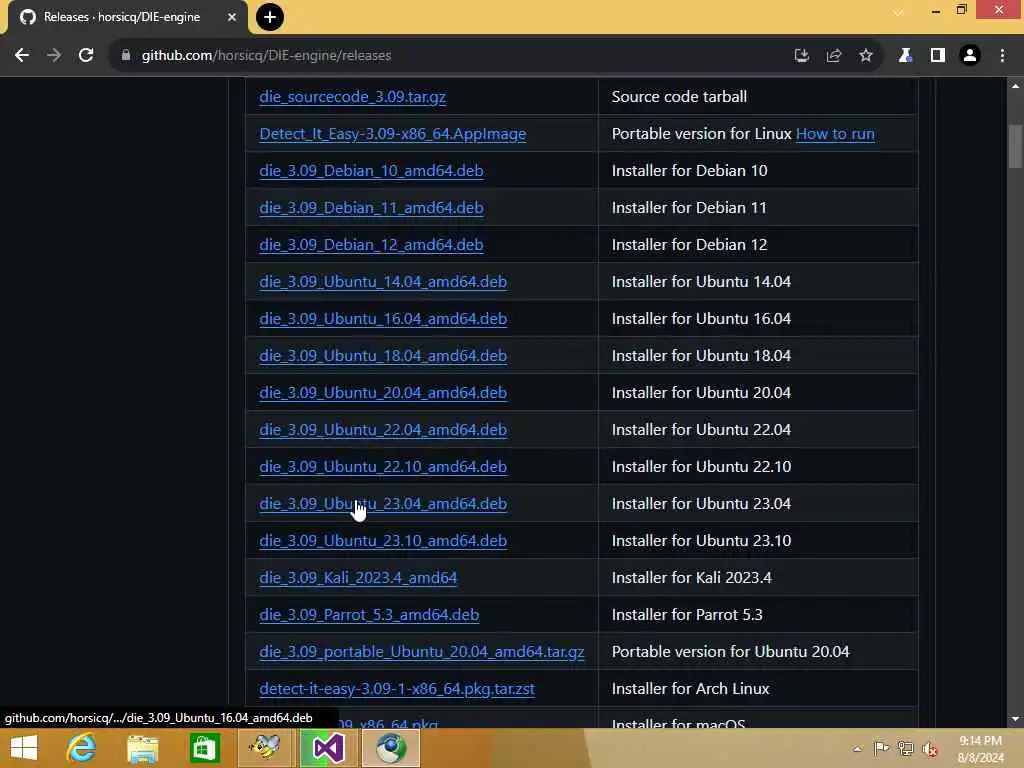Select the text Installer for Kali 2023.4
1024x768 pixels.
[692, 578]
